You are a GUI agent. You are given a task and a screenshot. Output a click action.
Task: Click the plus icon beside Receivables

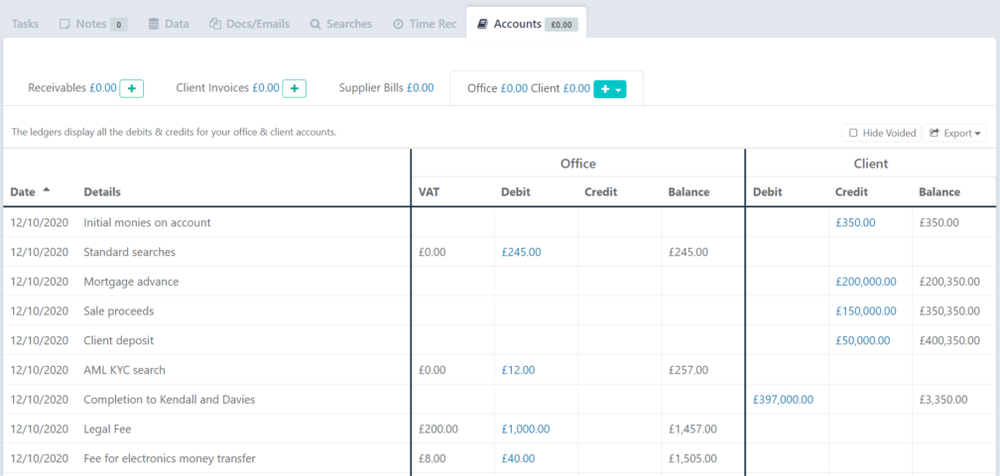[132, 88]
